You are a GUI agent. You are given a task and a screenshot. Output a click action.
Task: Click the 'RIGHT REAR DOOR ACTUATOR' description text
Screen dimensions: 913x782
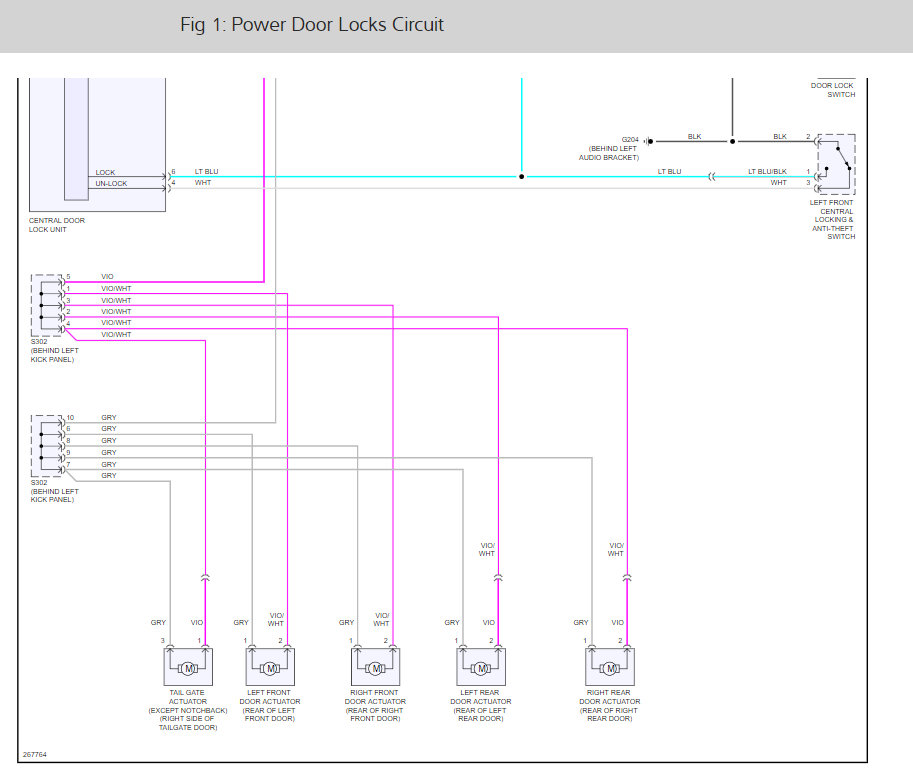609,706
